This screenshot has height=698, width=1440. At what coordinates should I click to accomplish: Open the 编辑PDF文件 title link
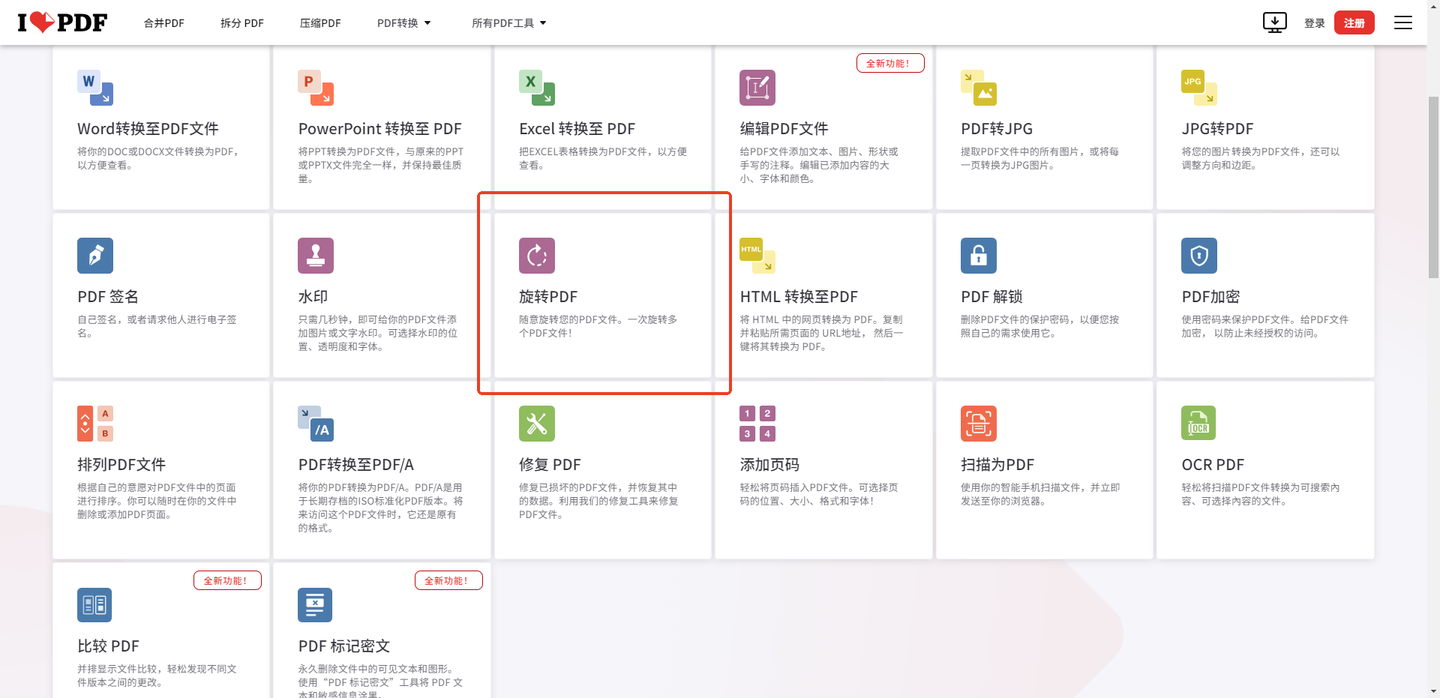tap(784, 129)
